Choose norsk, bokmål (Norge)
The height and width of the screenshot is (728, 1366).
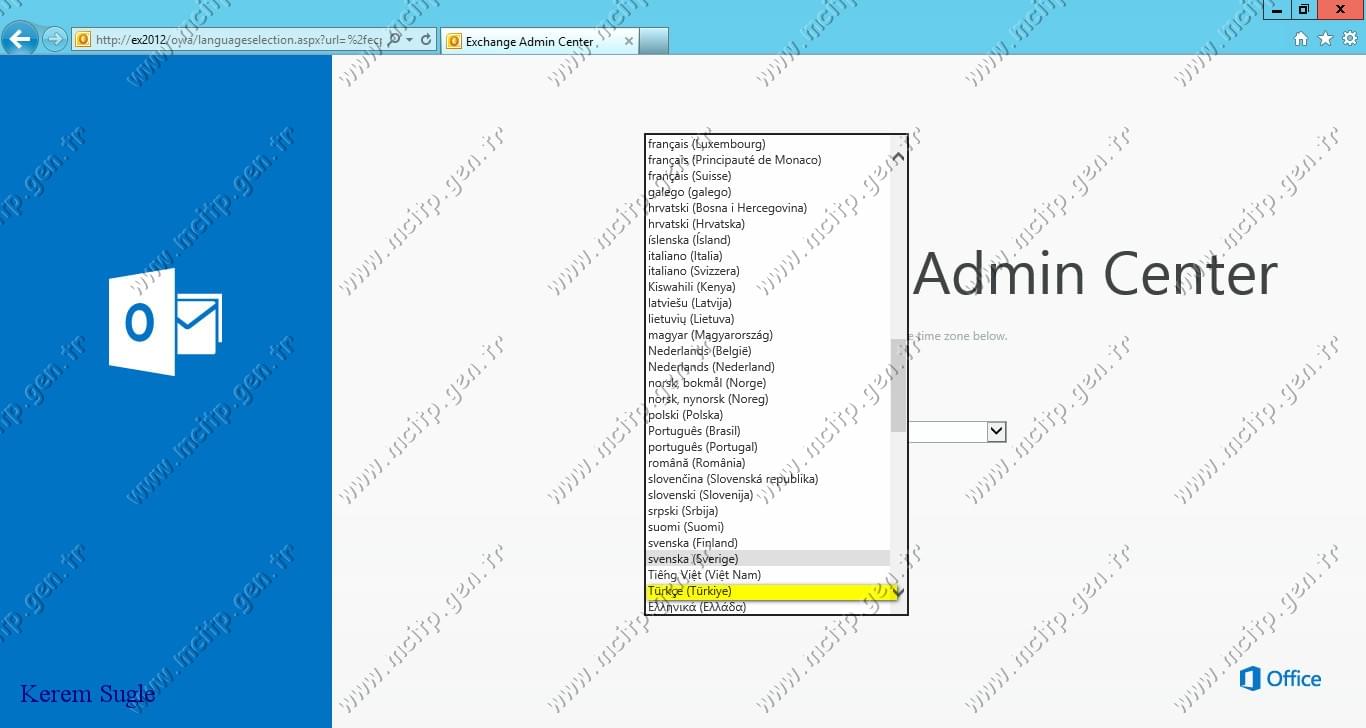(768, 383)
